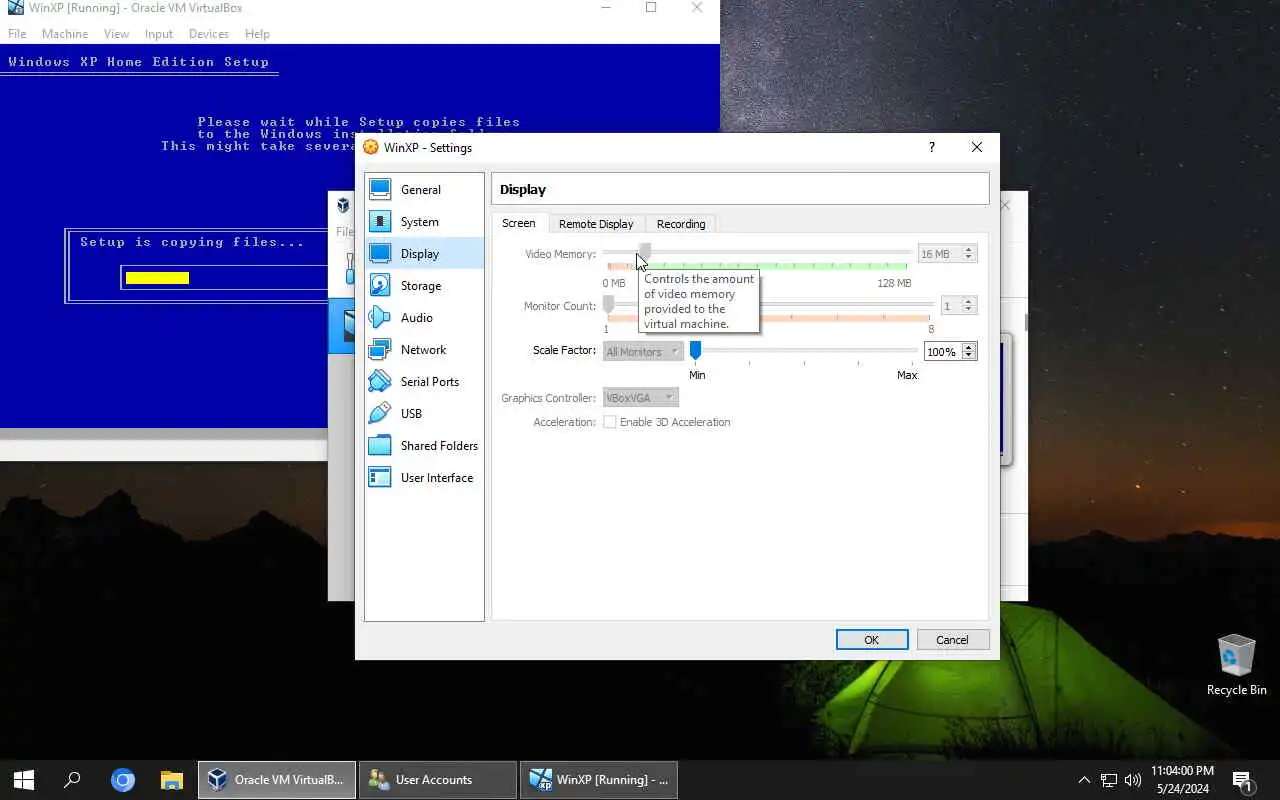Click the Video Memory slider handle
The width and height of the screenshot is (1280, 800).
646,251
